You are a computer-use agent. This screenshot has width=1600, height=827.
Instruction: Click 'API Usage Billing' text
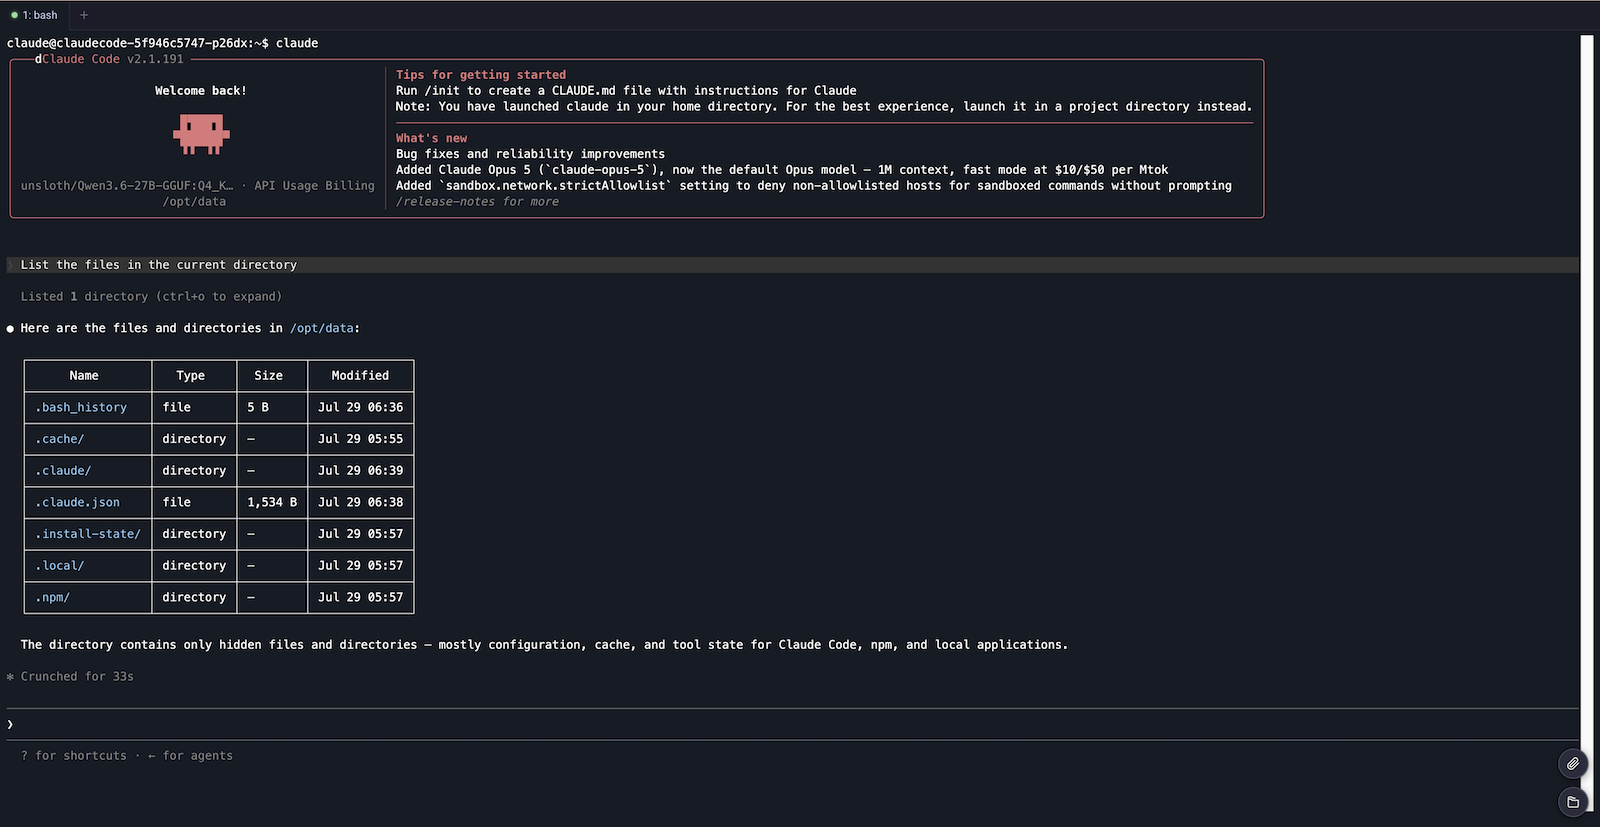point(314,185)
